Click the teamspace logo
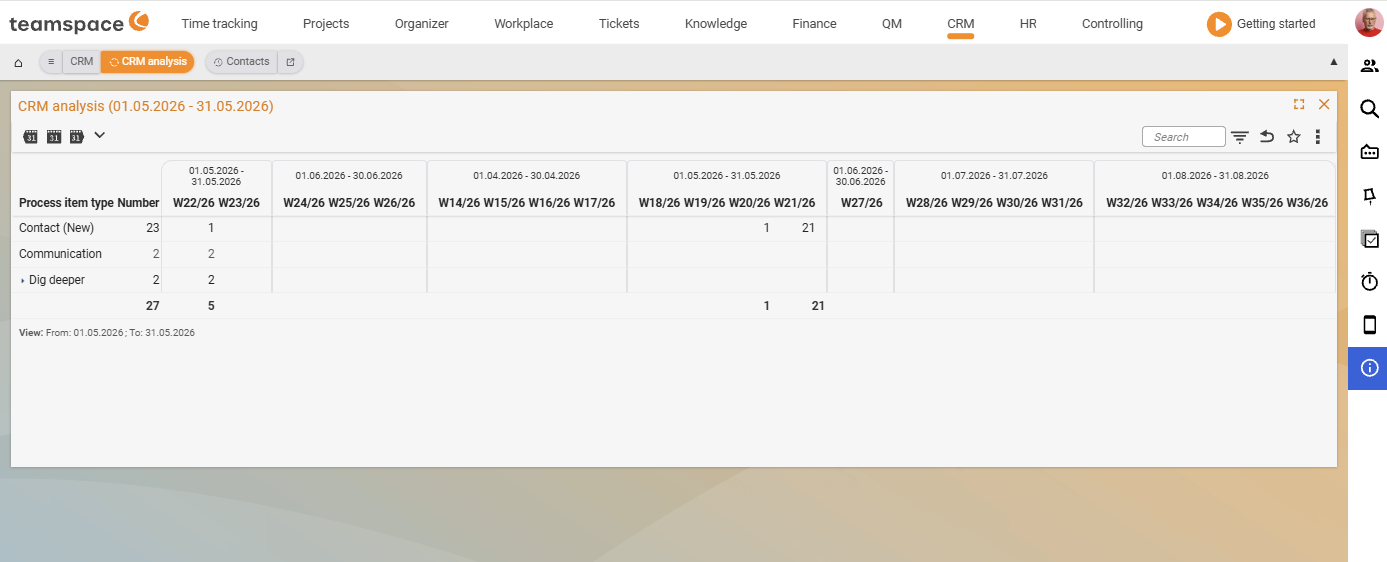The image size is (1387, 562). tap(80, 22)
